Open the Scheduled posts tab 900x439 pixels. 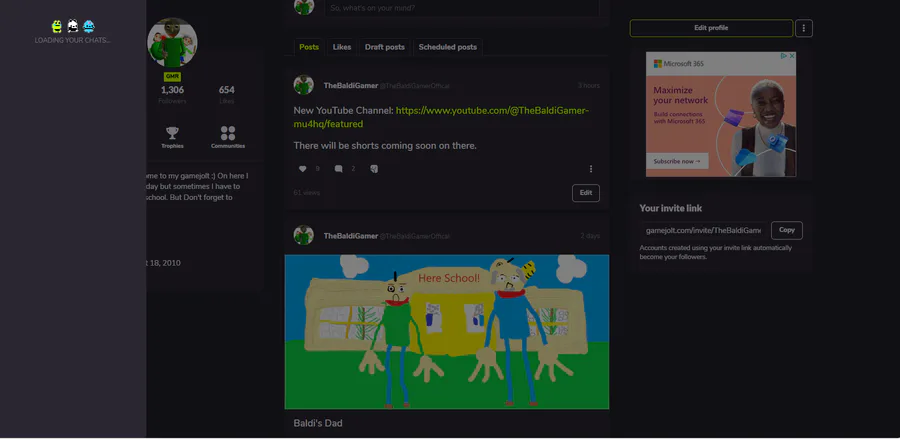[448, 47]
